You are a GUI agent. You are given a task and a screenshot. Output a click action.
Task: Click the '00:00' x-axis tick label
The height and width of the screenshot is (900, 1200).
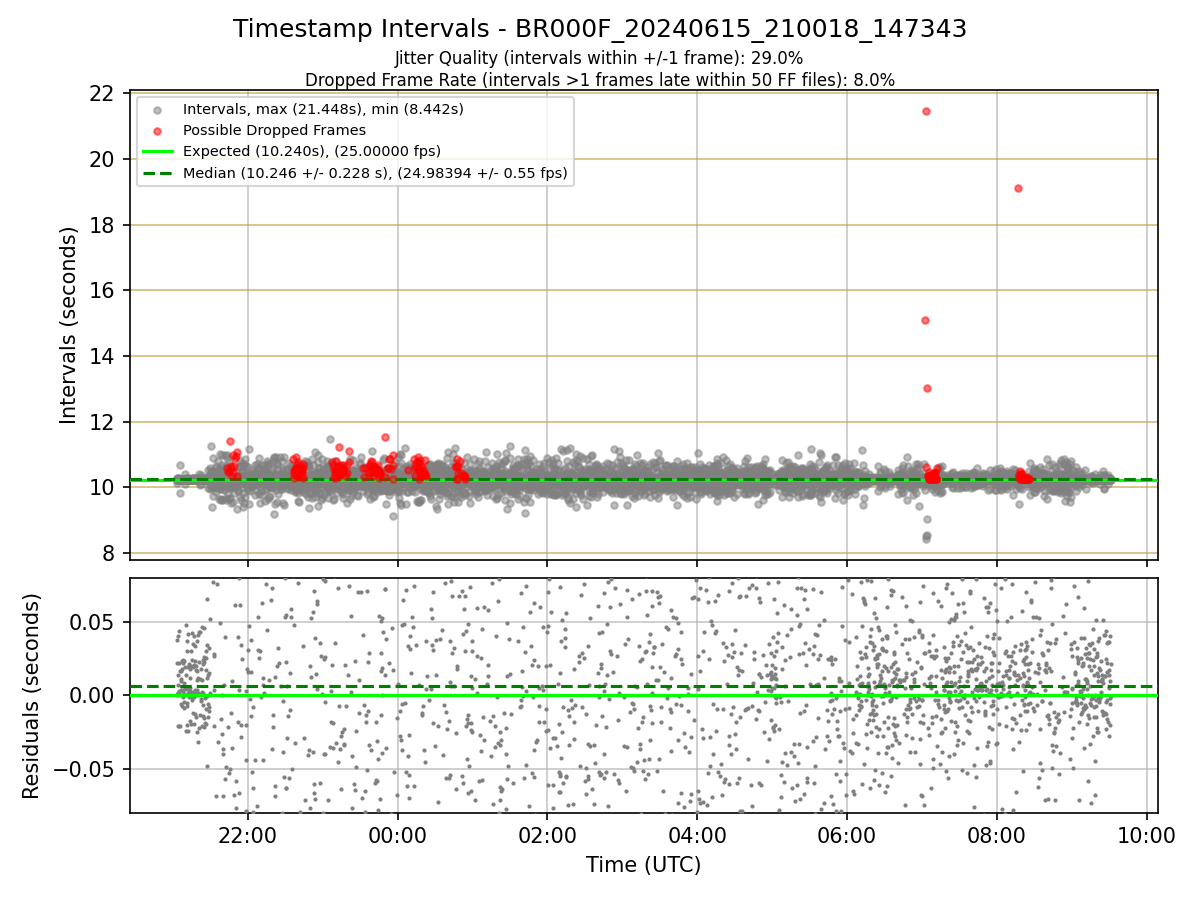pyautogui.click(x=398, y=834)
